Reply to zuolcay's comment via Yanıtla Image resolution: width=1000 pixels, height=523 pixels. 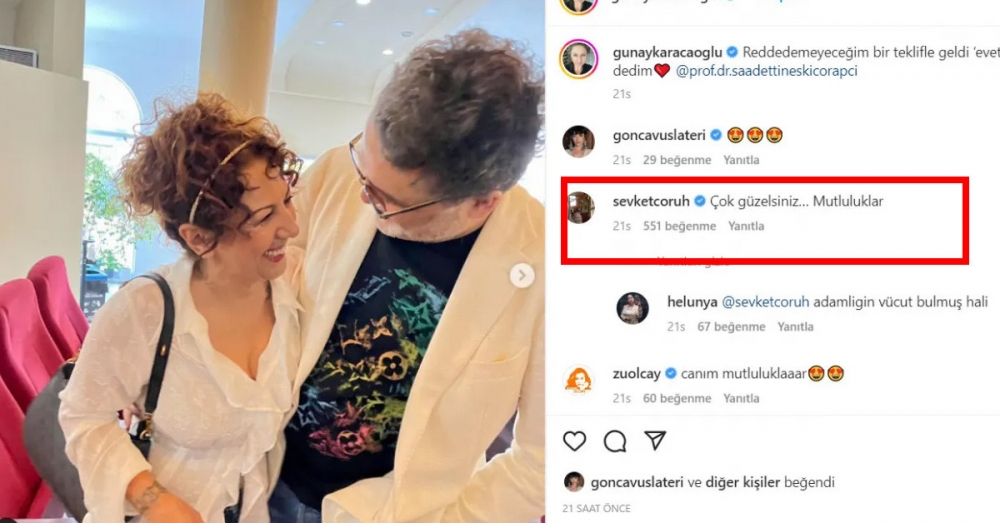741,399
